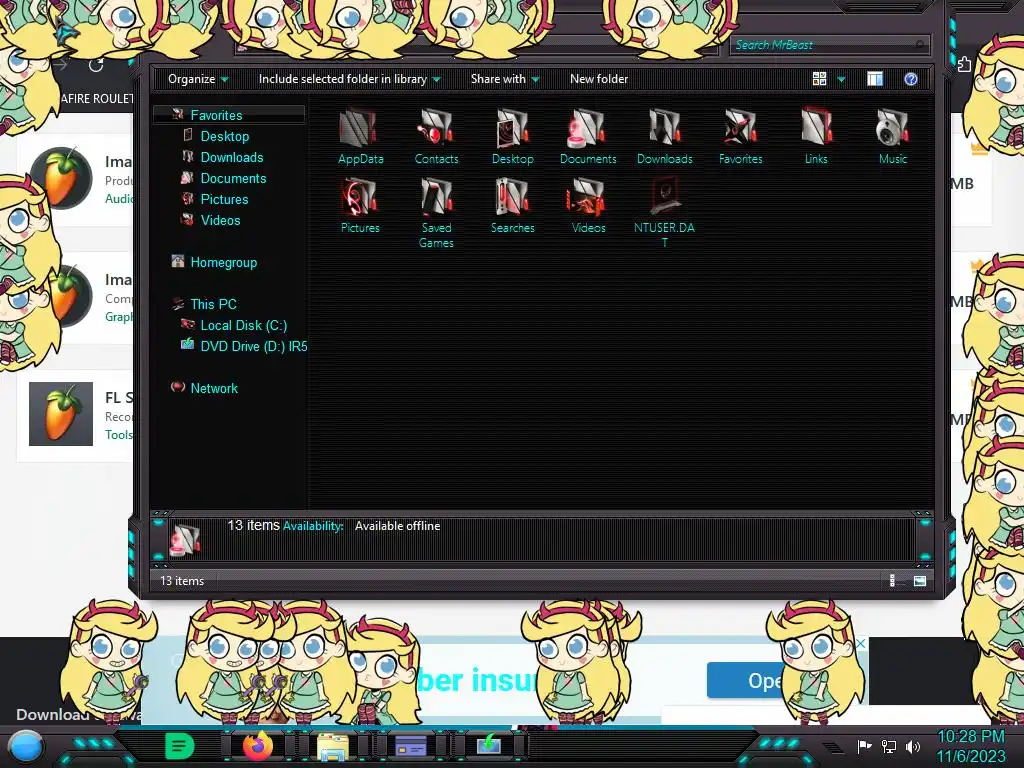The height and width of the screenshot is (768, 1024).
Task: Open Homegroup in the navigation pane
Action: tap(223, 263)
